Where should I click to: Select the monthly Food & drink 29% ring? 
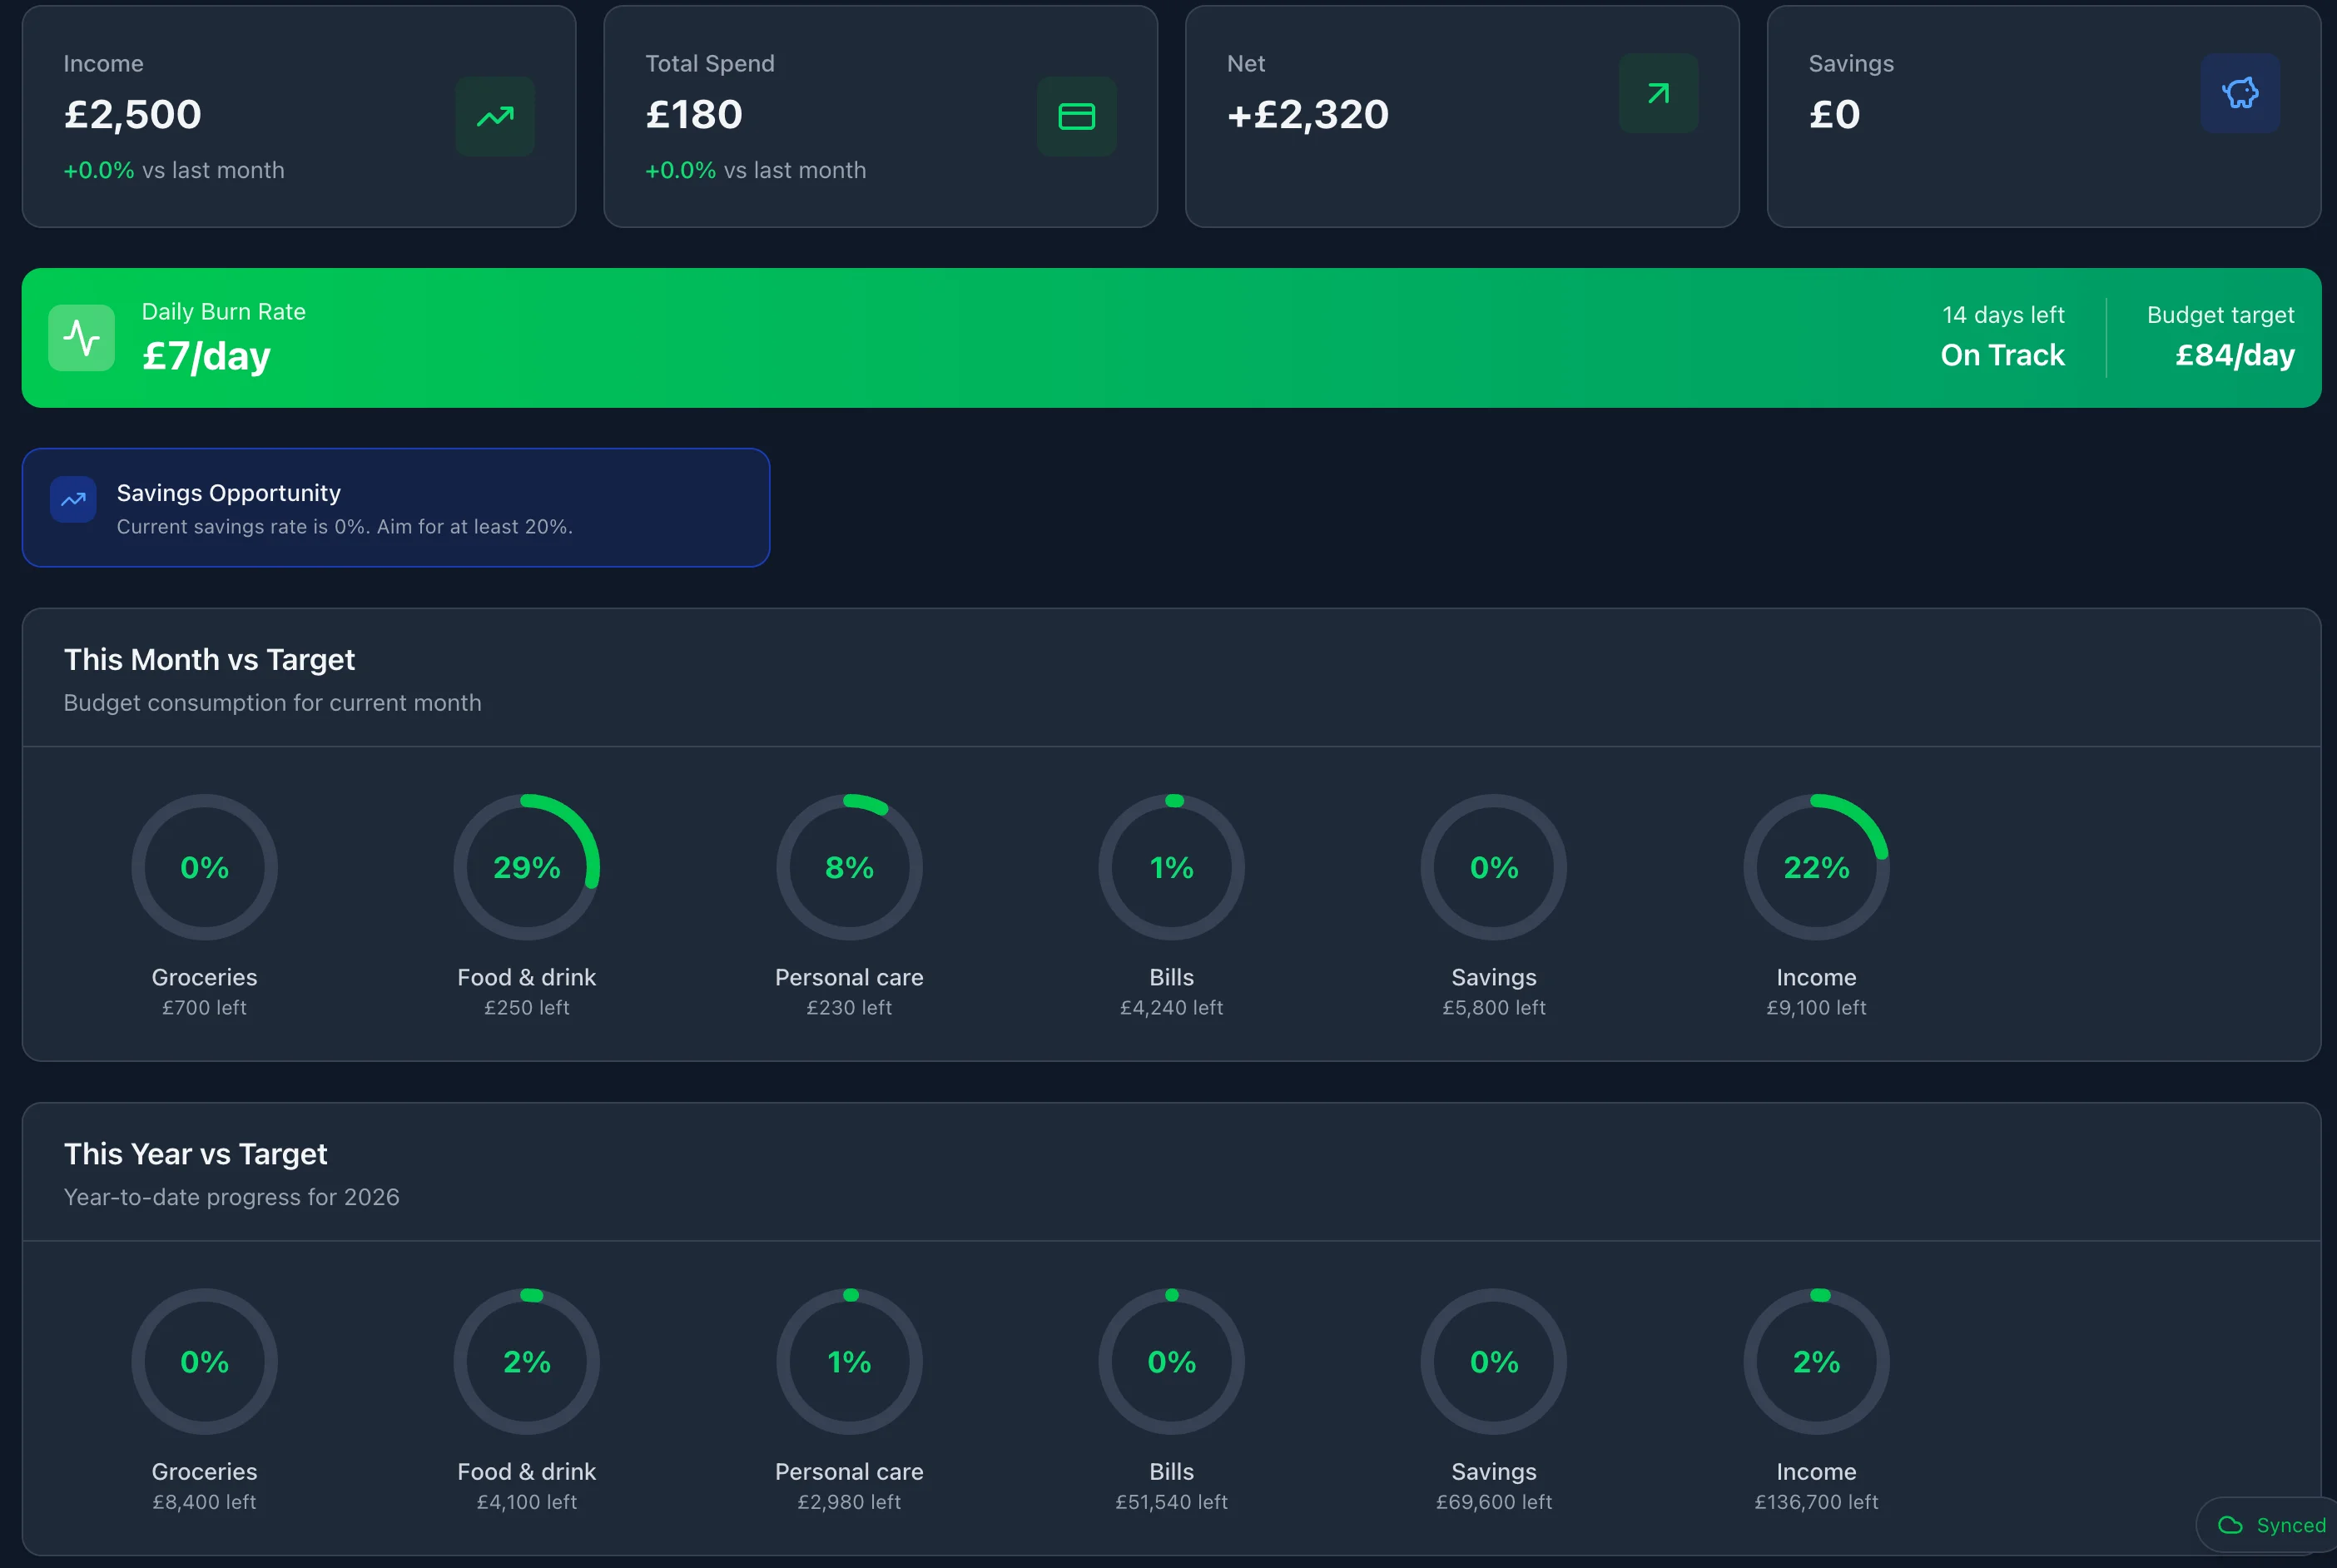tap(527, 867)
